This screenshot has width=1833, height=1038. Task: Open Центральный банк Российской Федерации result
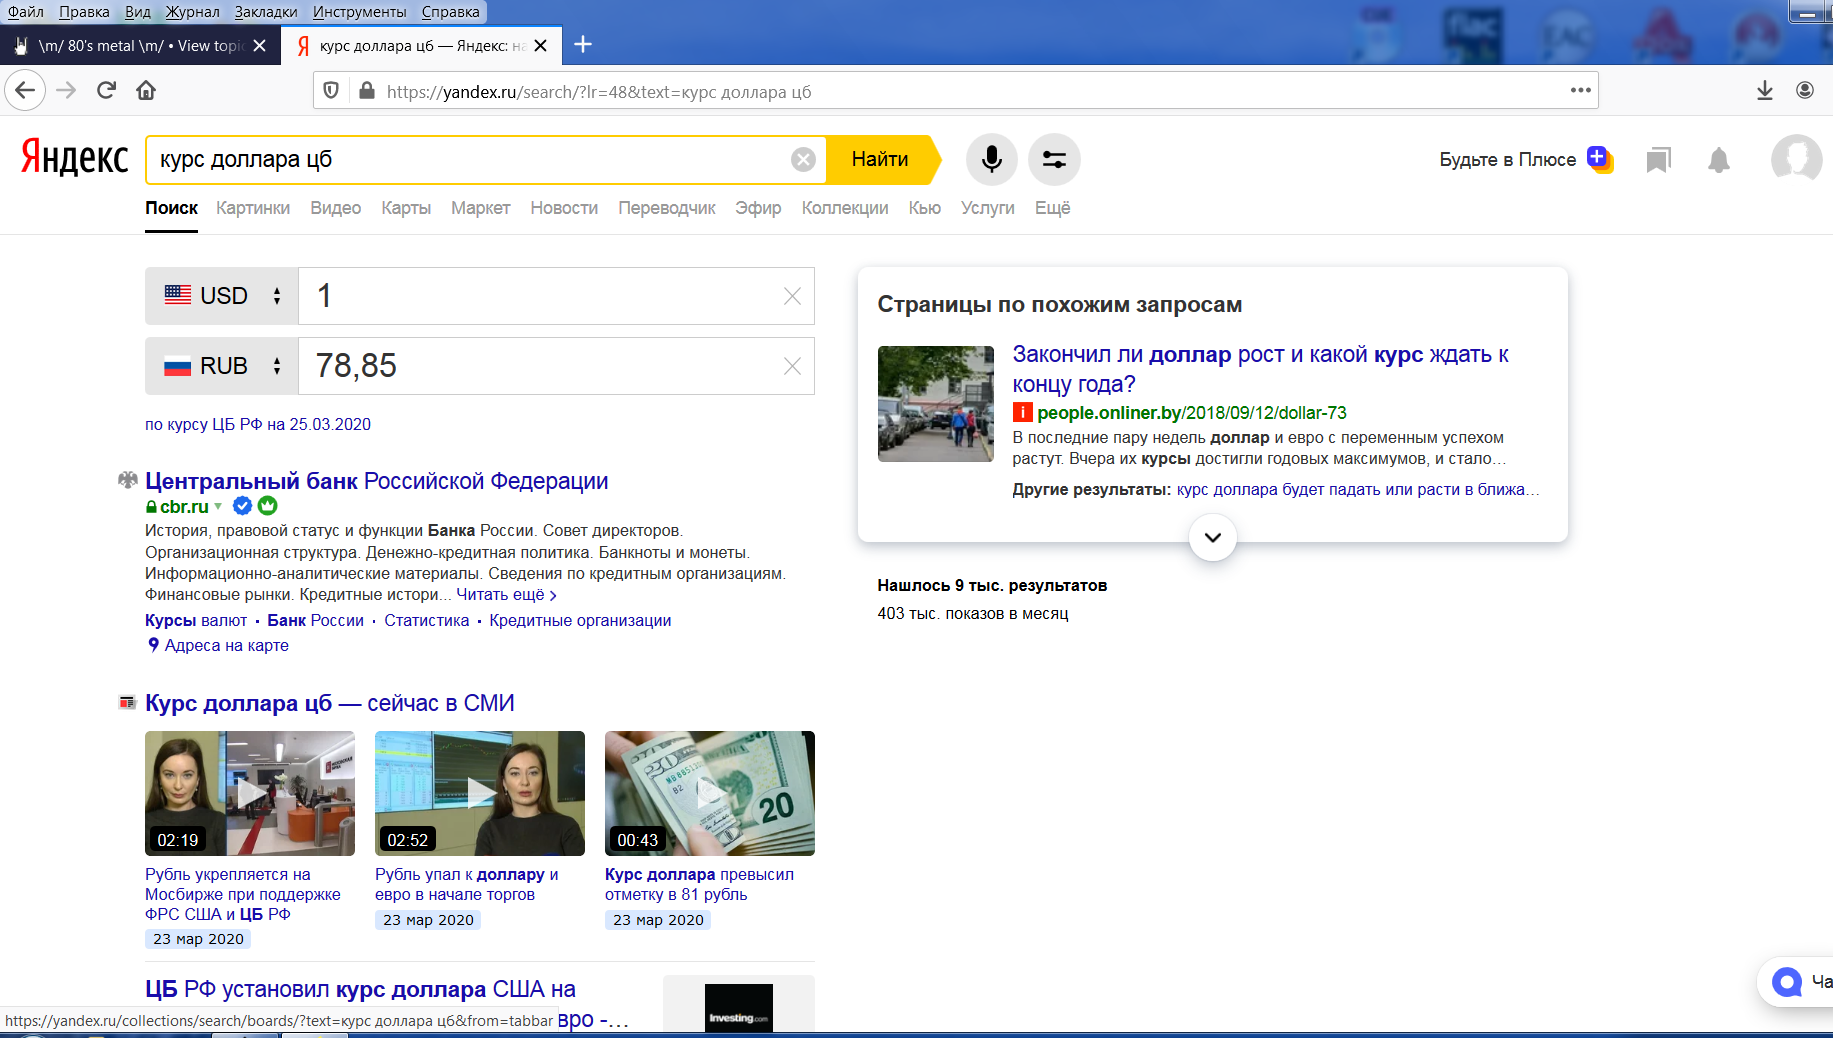tap(376, 481)
